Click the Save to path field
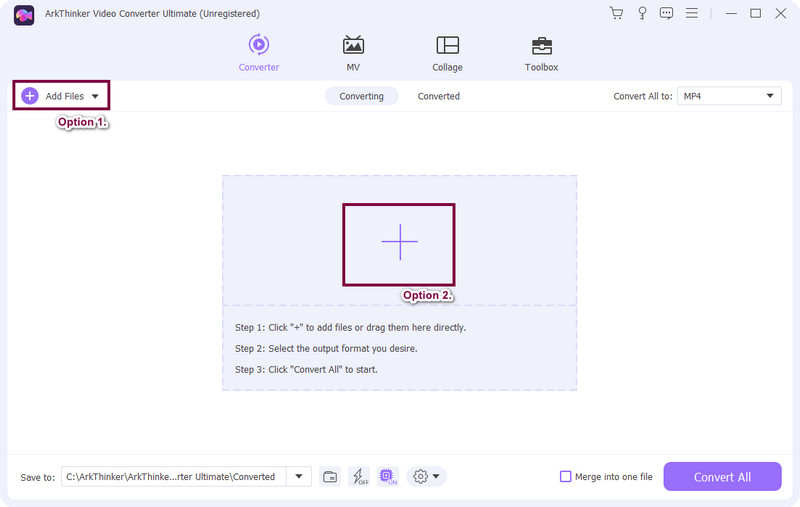Viewport: 800px width, 507px height. (x=173, y=476)
